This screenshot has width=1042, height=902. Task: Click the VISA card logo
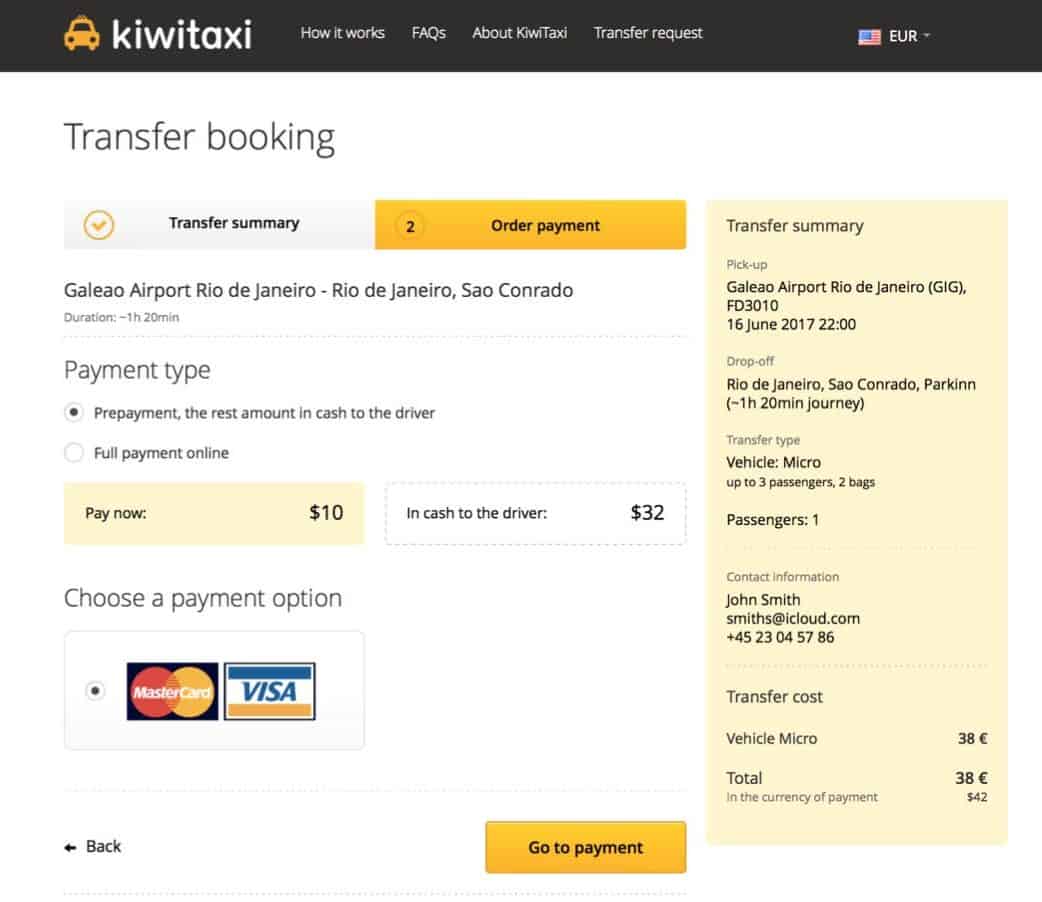tap(270, 691)
